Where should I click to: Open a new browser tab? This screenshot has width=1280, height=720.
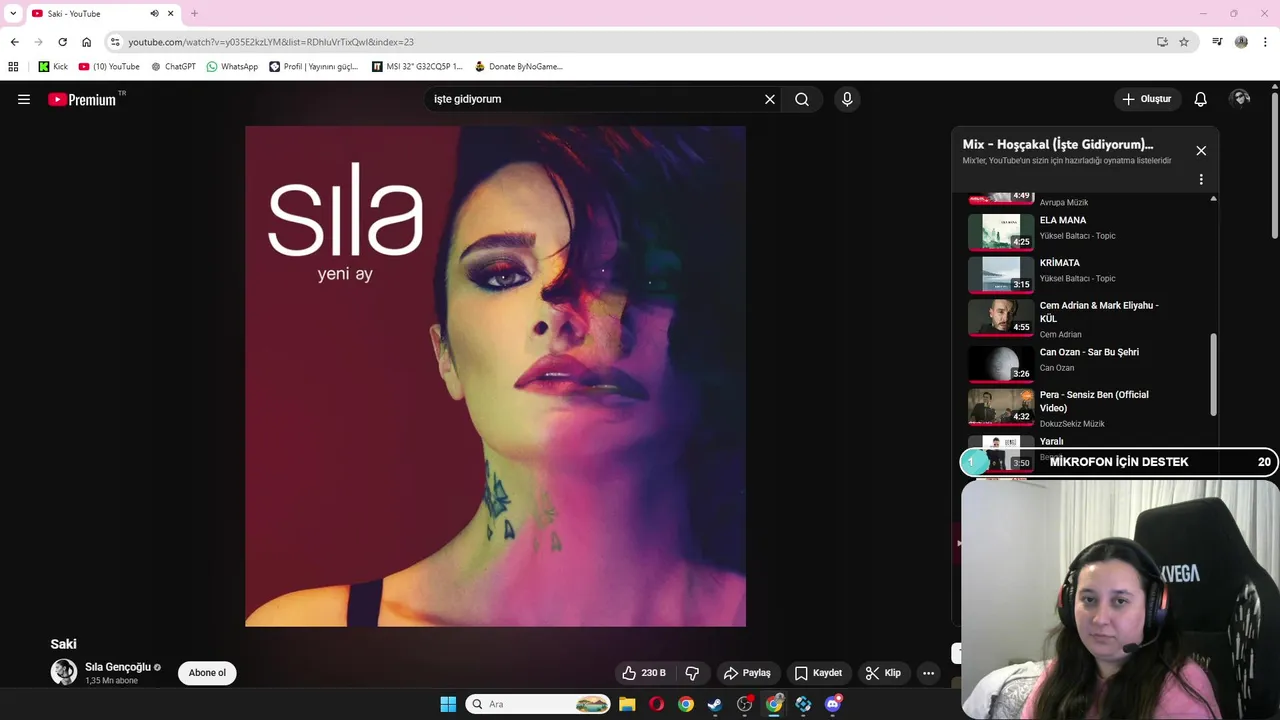click(194, 14)
